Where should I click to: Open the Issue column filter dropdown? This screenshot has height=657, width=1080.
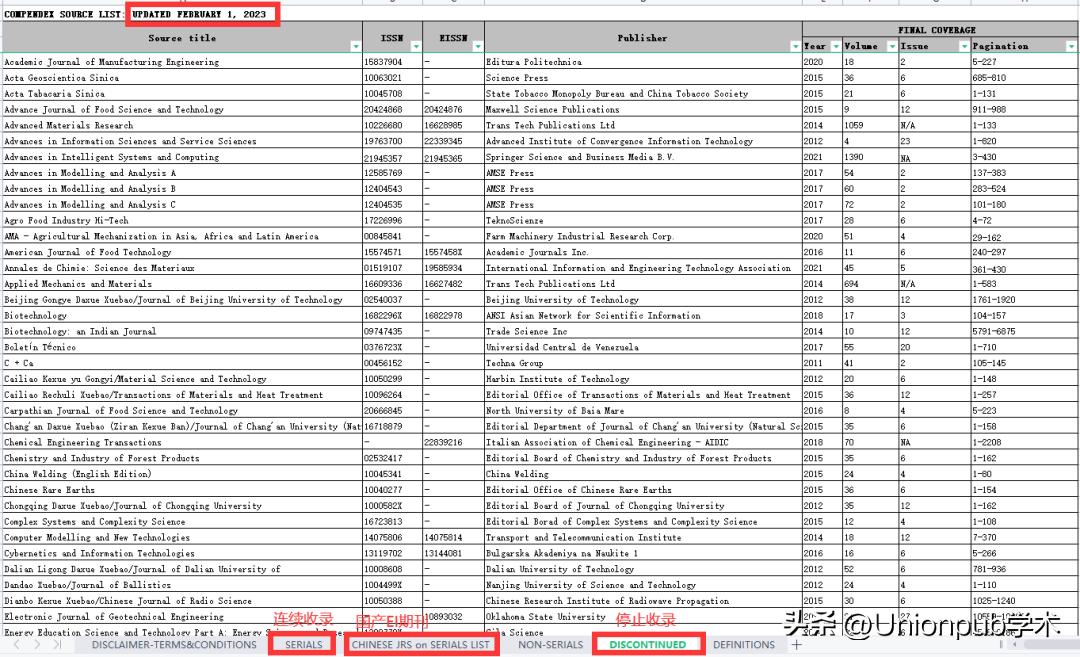tap(964, 46)
